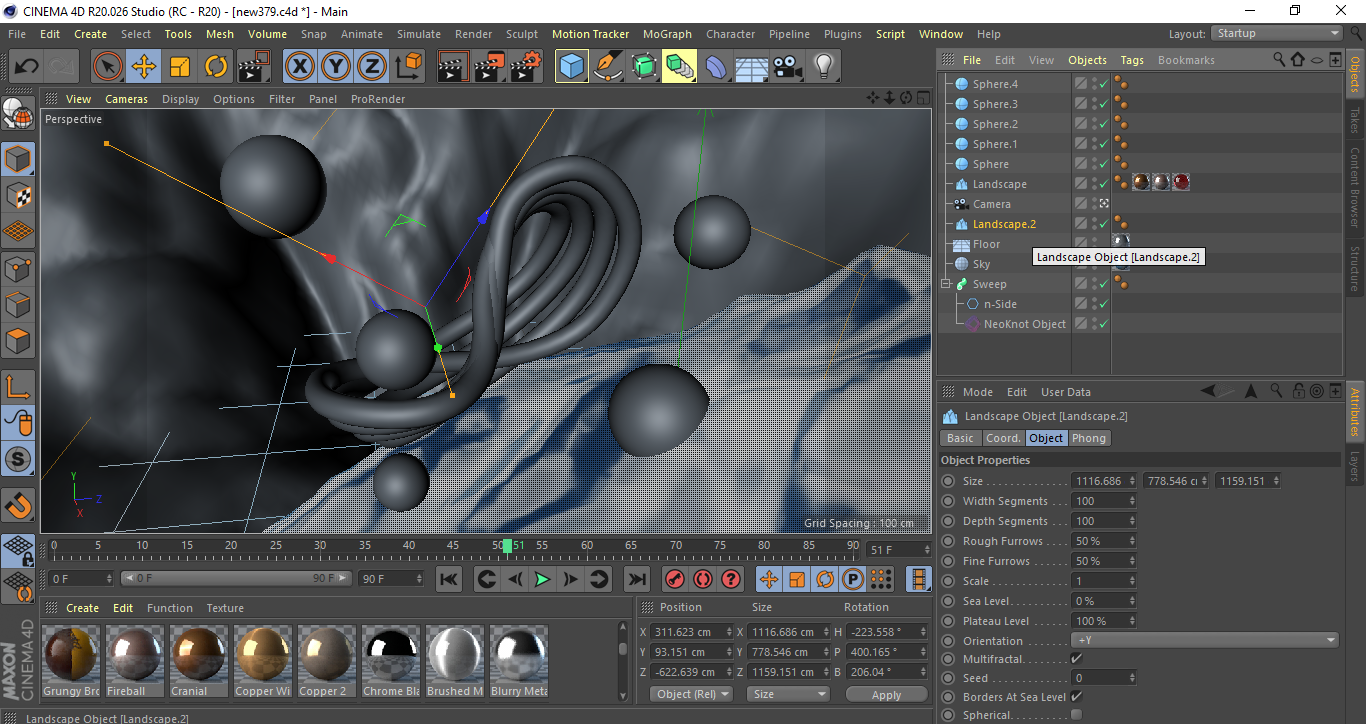Disable the Multifractal checkbox
Viewport: 1366px width, 724px height.
pos(1076,659)
